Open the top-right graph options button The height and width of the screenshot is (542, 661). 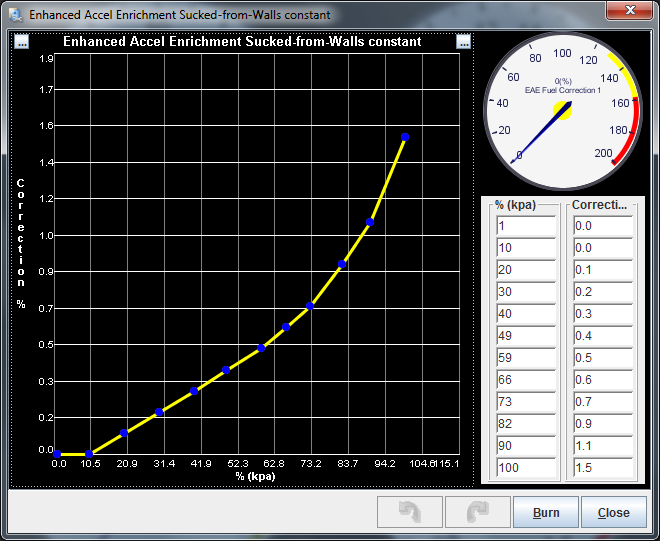pos(463,42)
